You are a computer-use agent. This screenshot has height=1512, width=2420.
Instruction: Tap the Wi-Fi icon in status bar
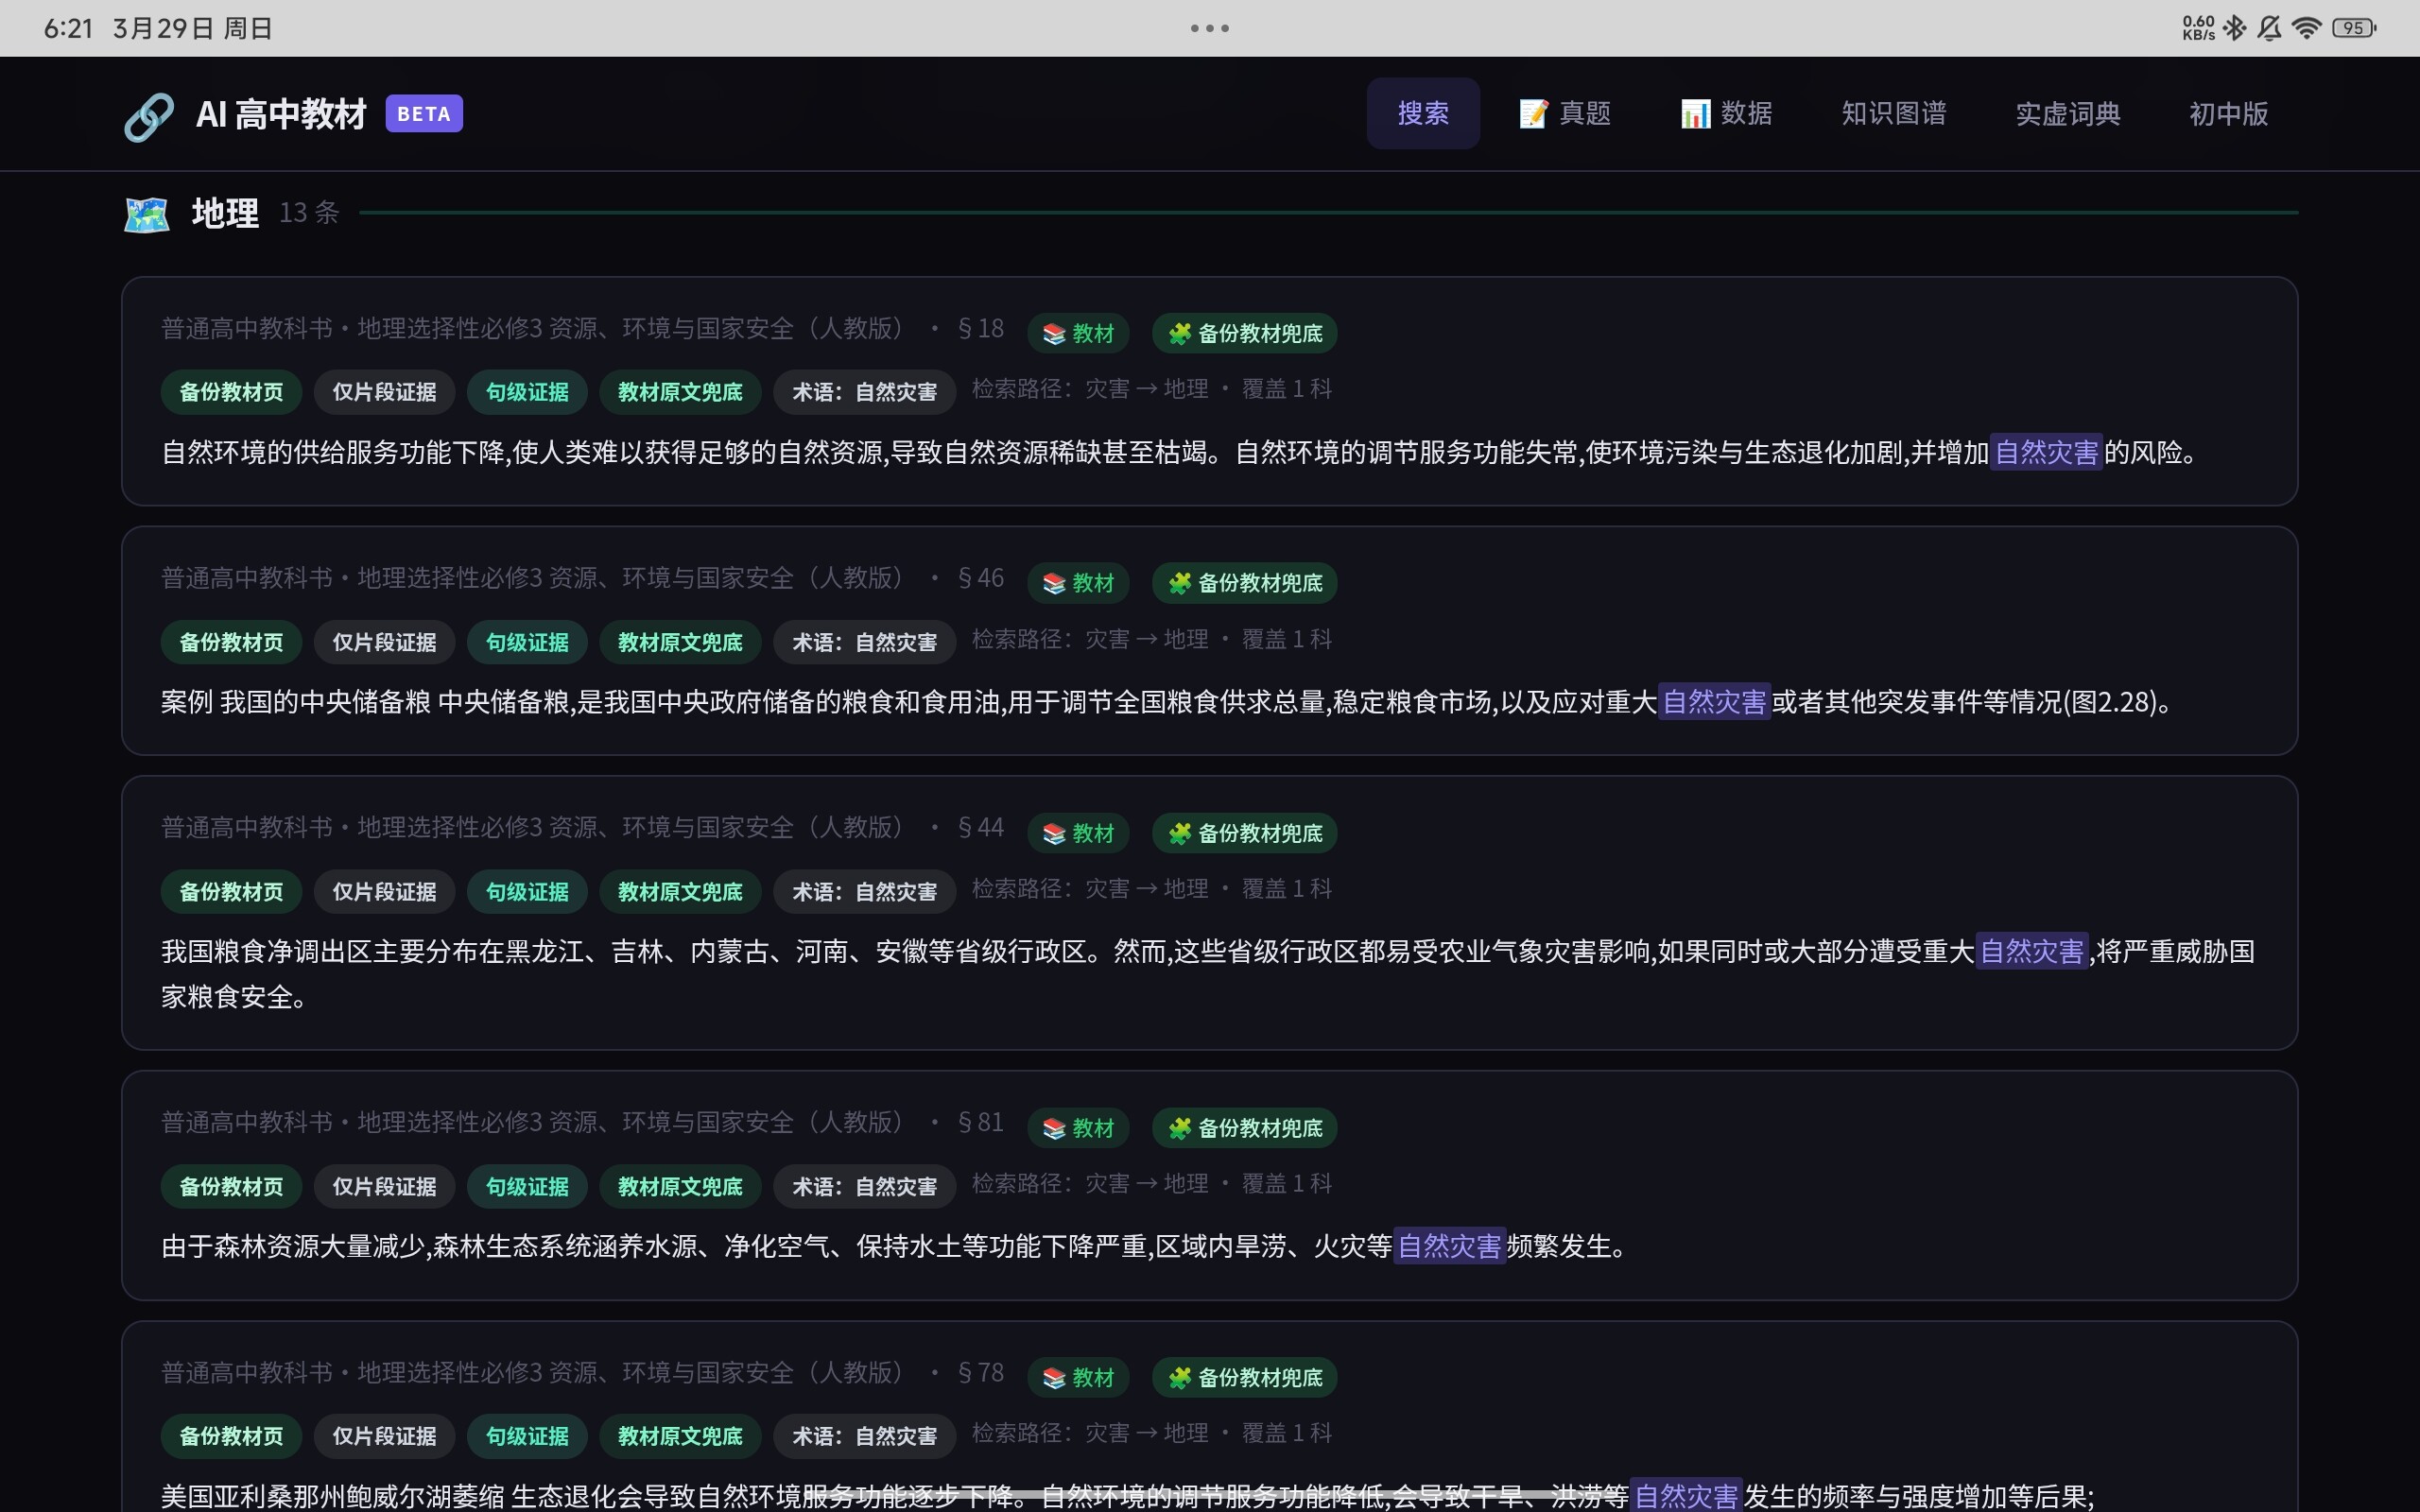2306,28
